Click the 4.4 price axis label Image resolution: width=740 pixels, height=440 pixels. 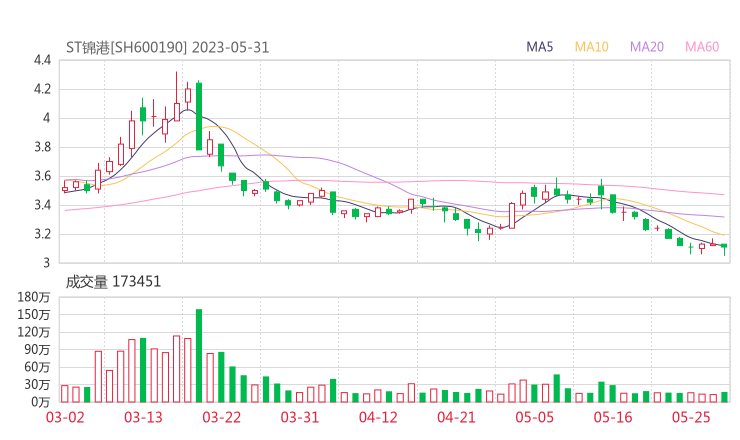tap(42, 60)
